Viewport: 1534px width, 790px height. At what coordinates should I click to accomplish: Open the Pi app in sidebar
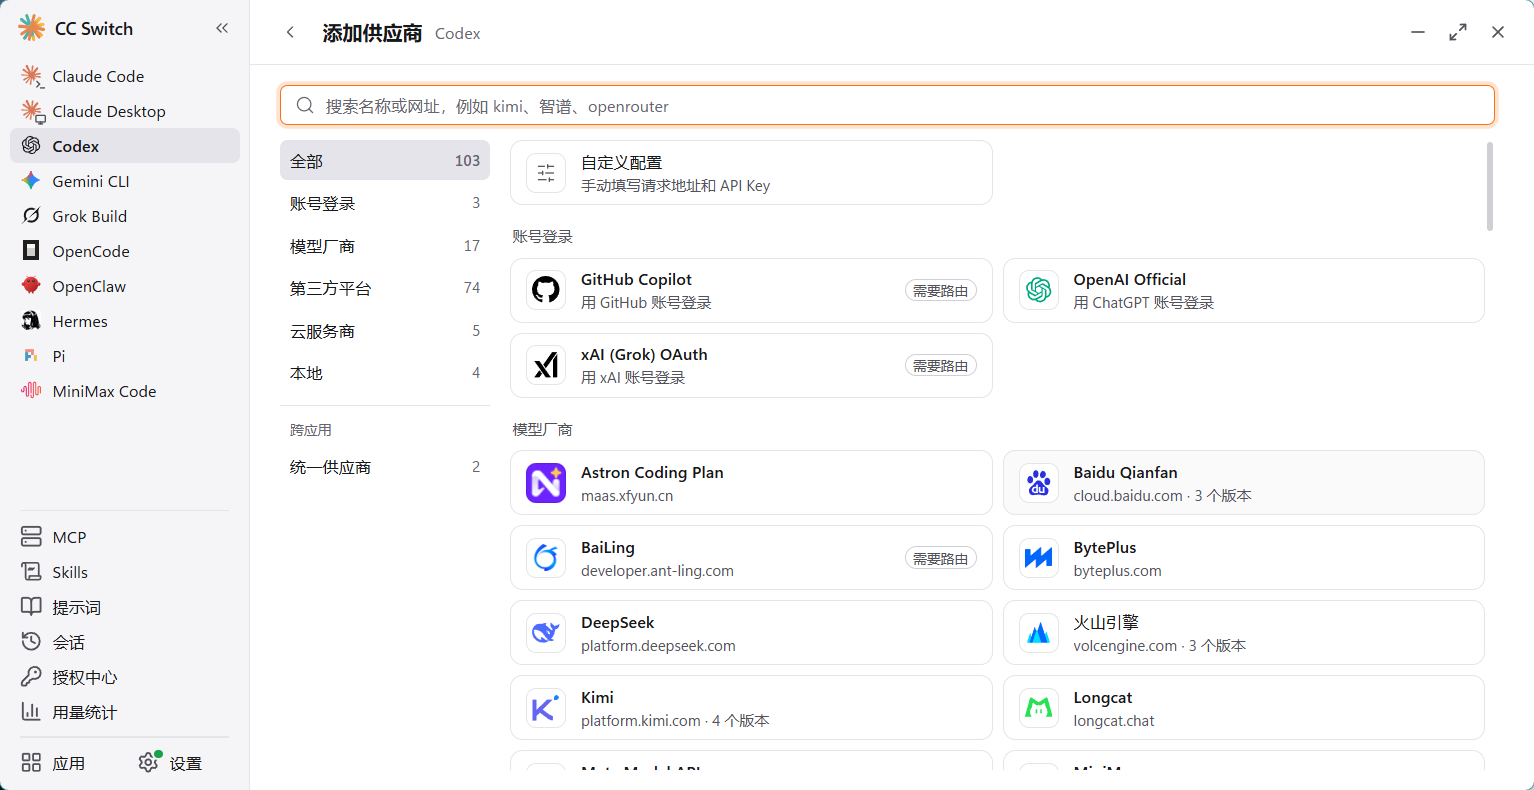125,356
